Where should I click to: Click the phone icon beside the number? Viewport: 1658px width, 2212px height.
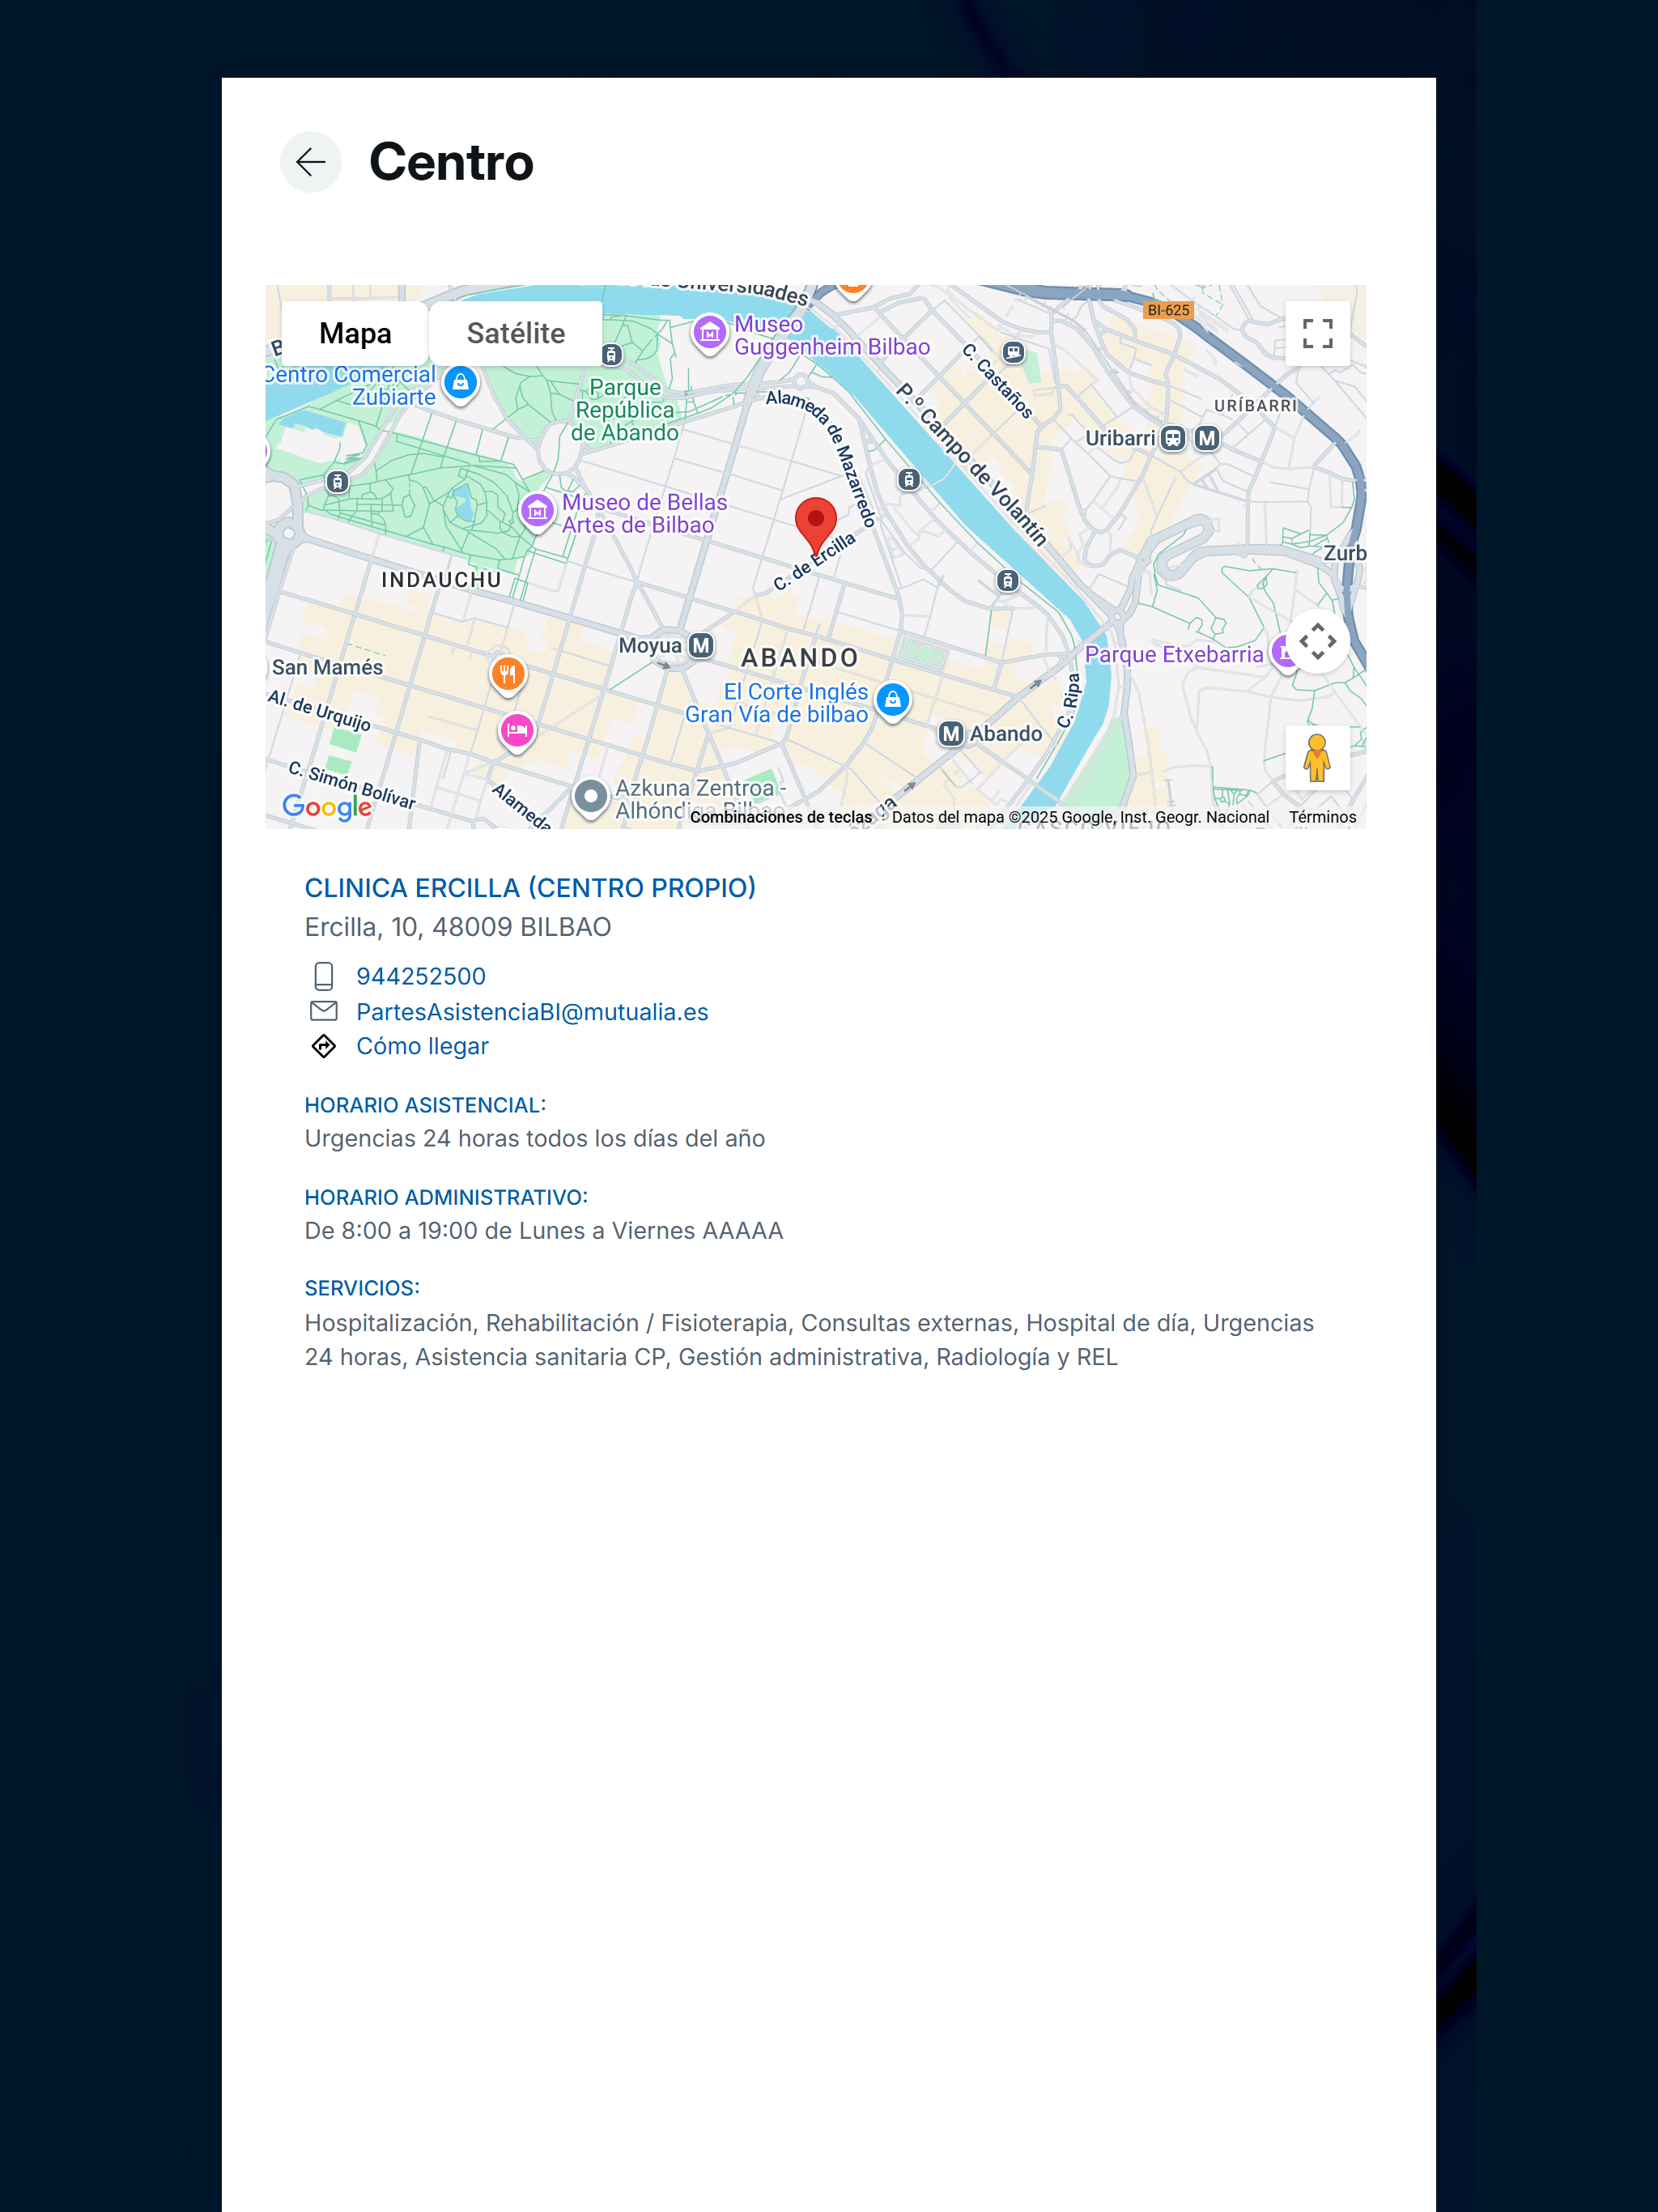pyautogui.click(x=323, y=976)
